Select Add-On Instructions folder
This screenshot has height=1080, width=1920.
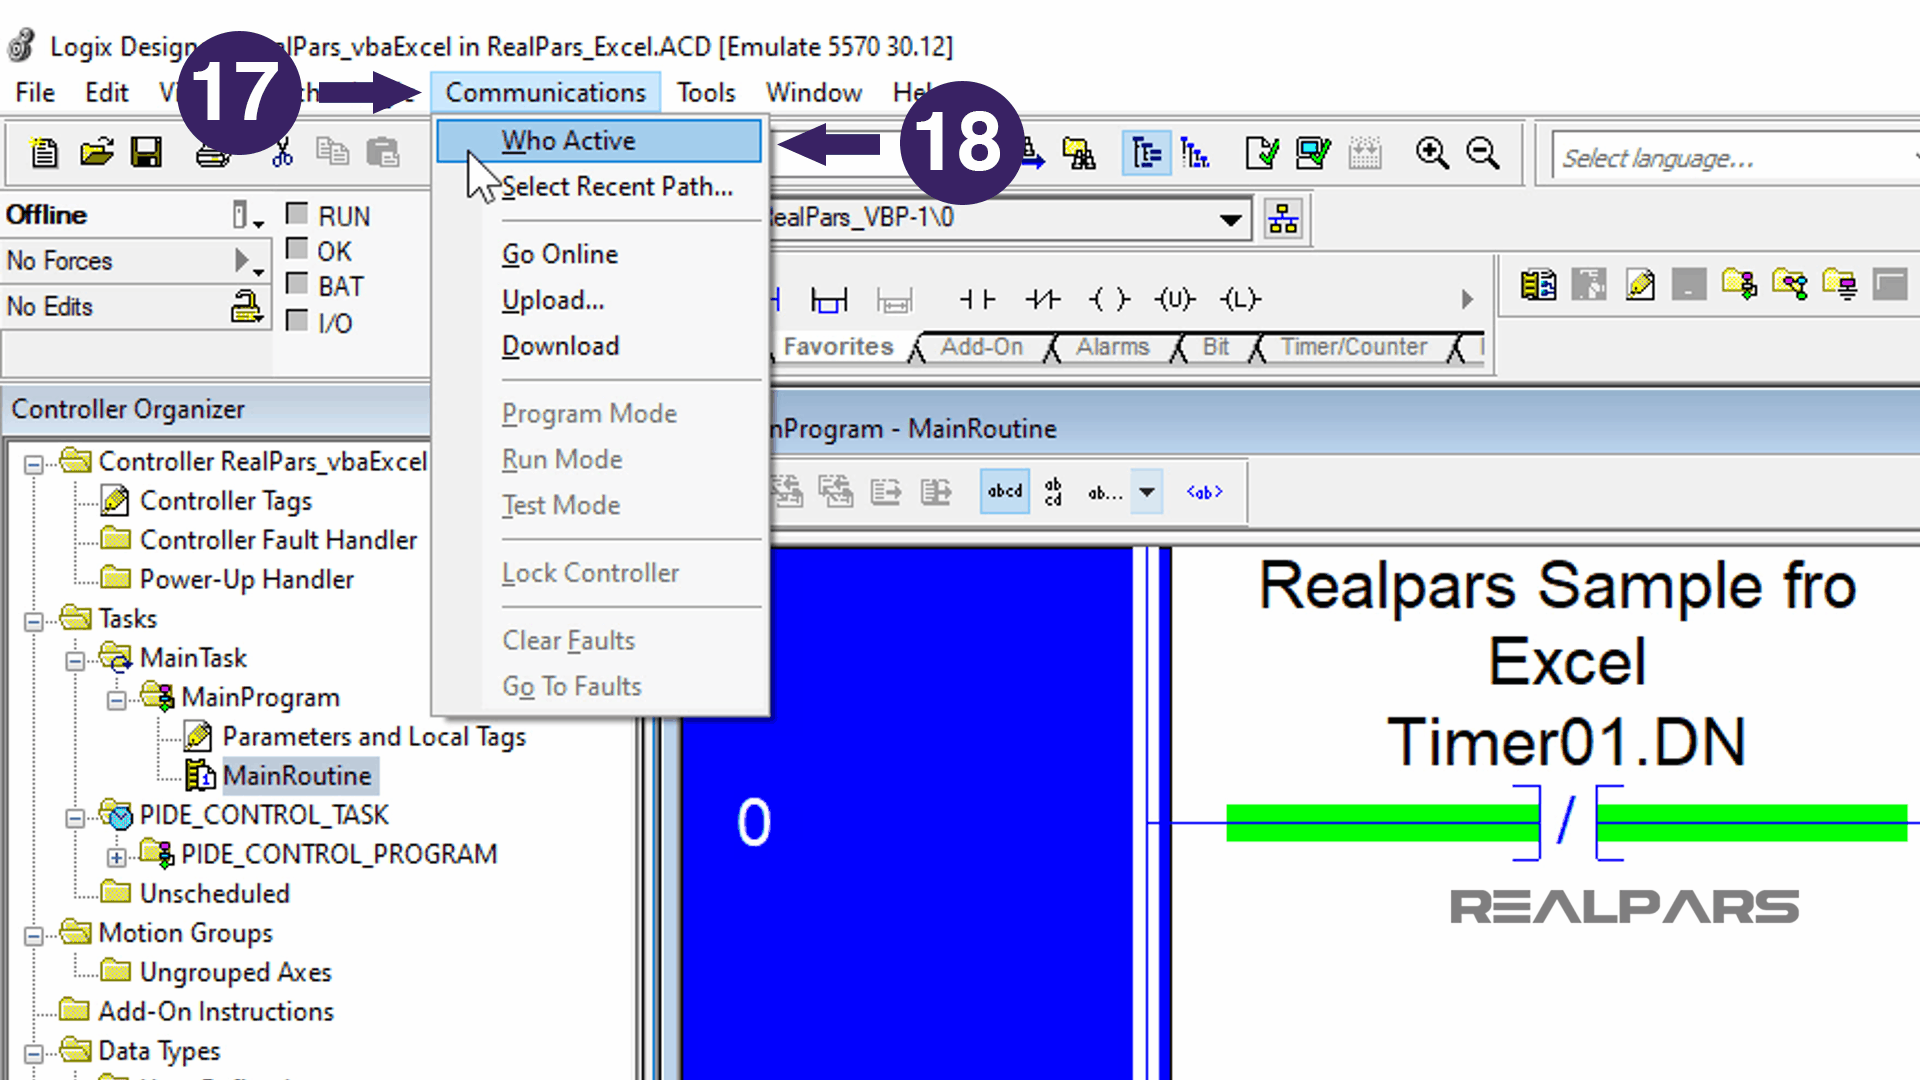(x=216, y=1011)
